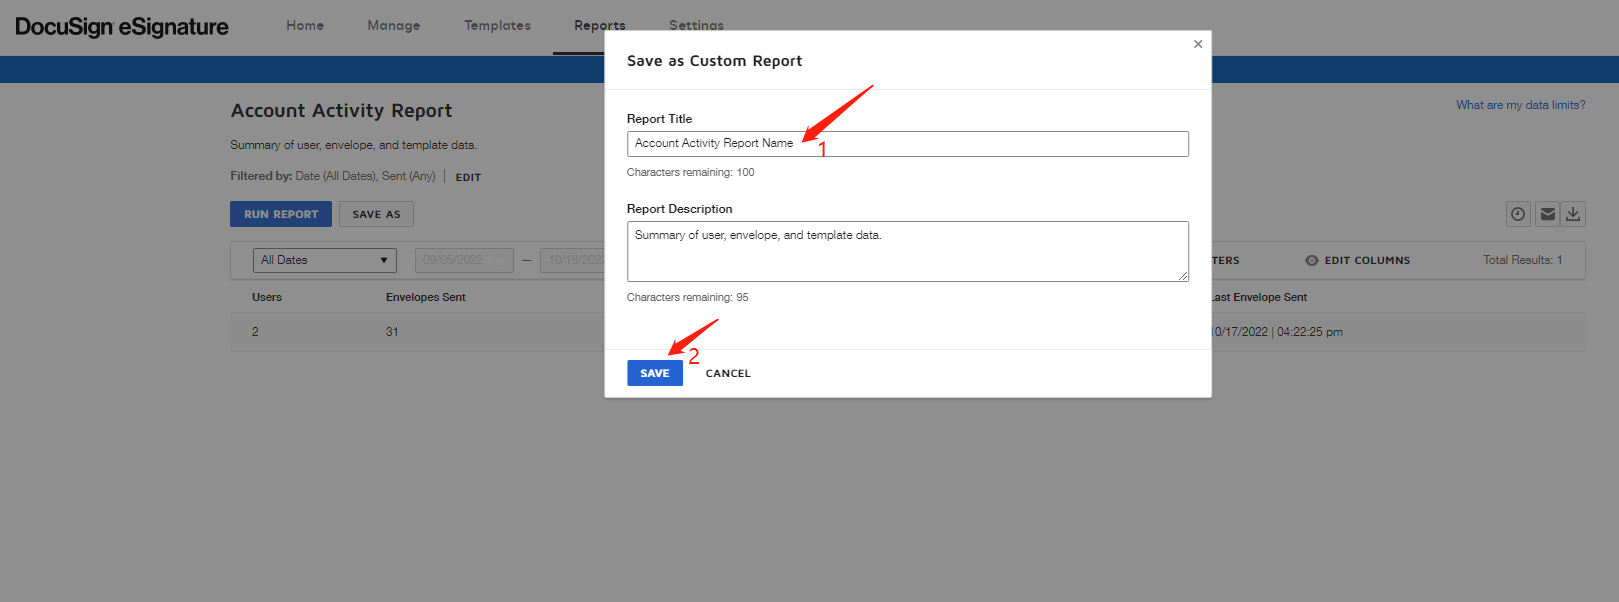Click the Edit Columns eye icon
This screenshot has width=1619, height=602.
point(1311,260)
